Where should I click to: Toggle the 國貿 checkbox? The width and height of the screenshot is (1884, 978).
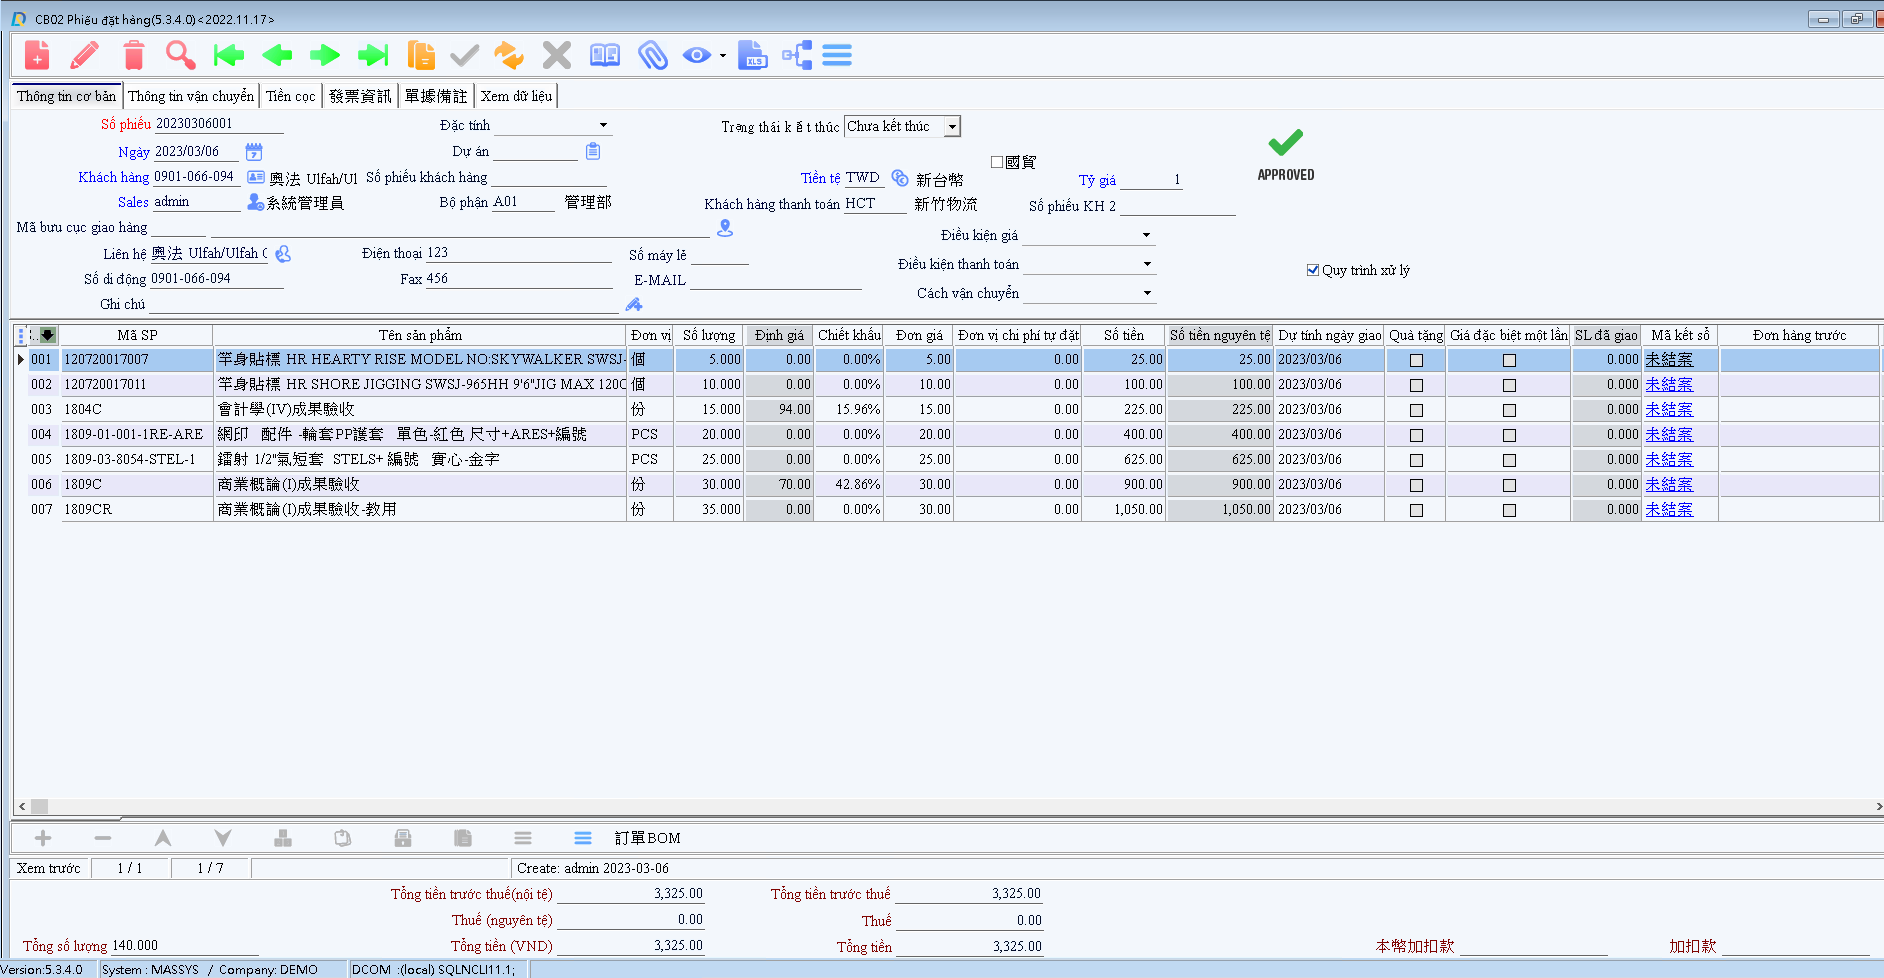997,162
